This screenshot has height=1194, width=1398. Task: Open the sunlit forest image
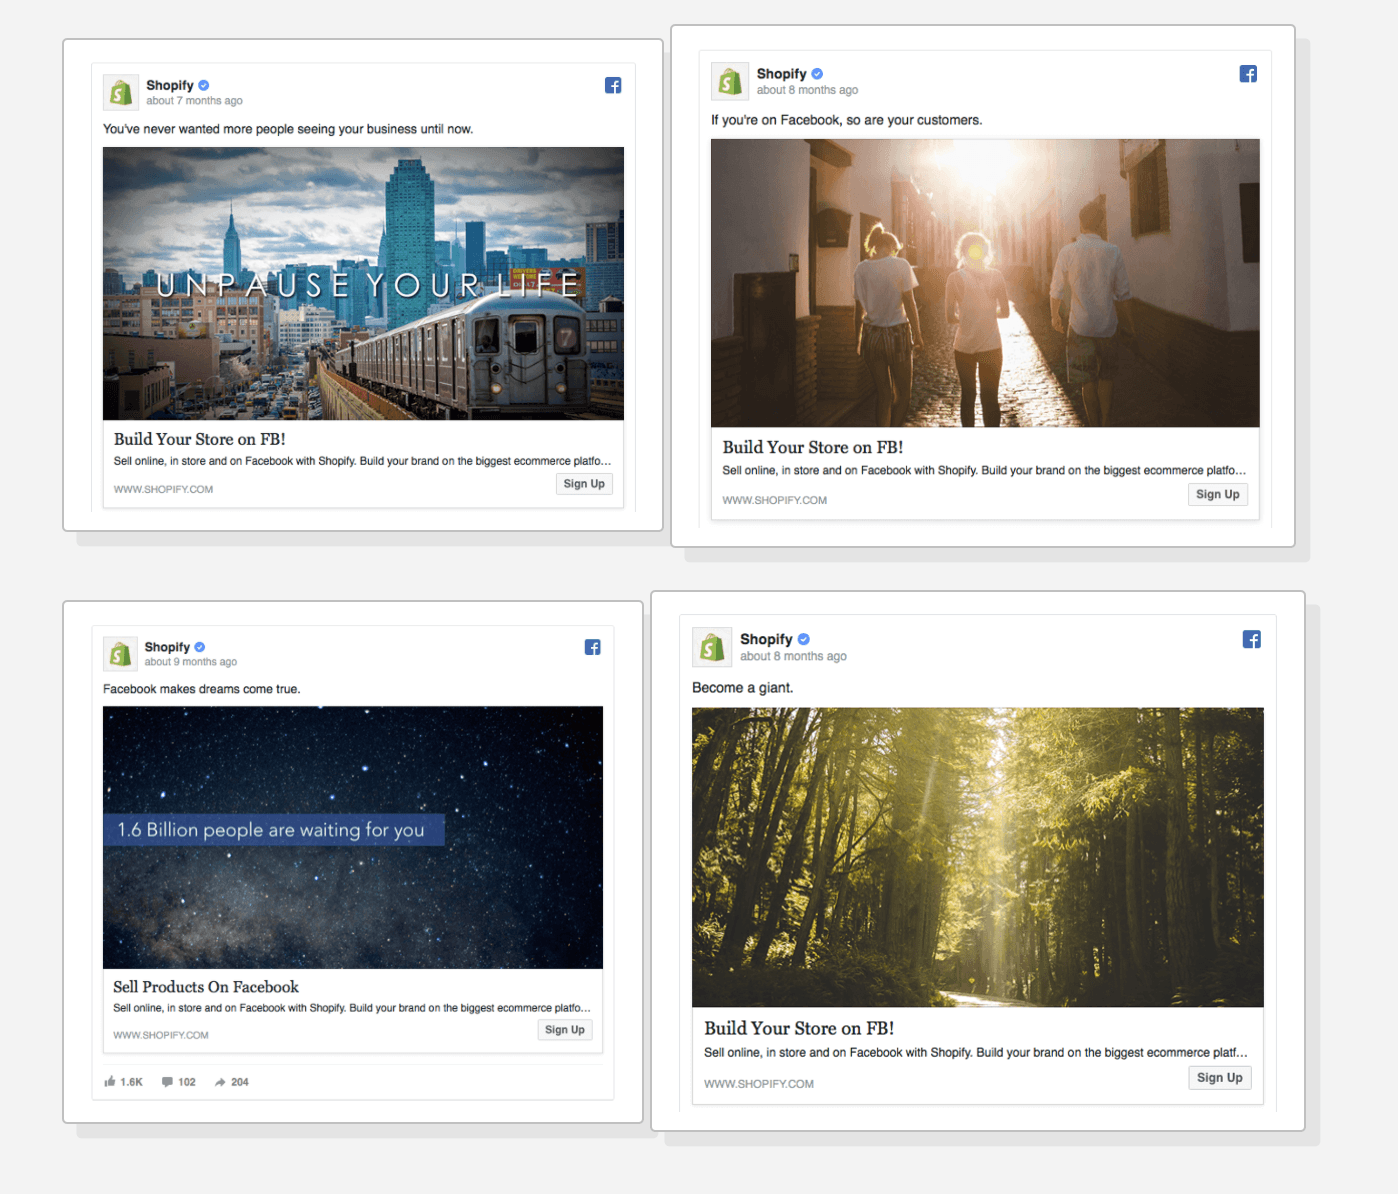978,857
